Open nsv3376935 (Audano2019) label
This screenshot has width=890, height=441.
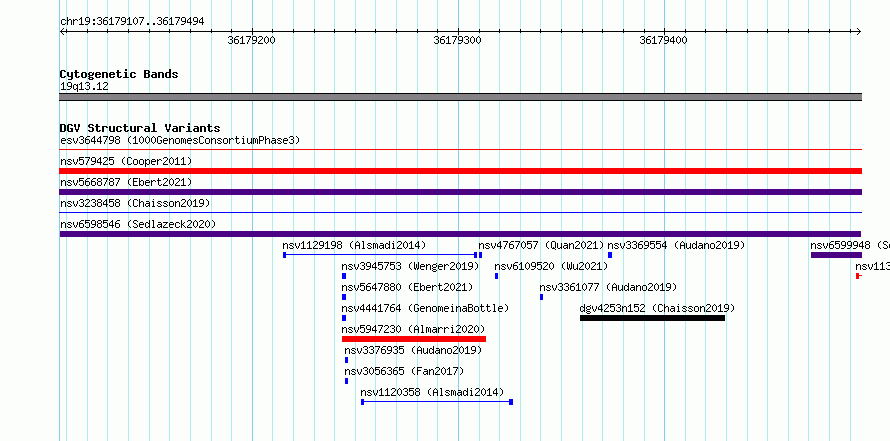(x=413, y=350)
